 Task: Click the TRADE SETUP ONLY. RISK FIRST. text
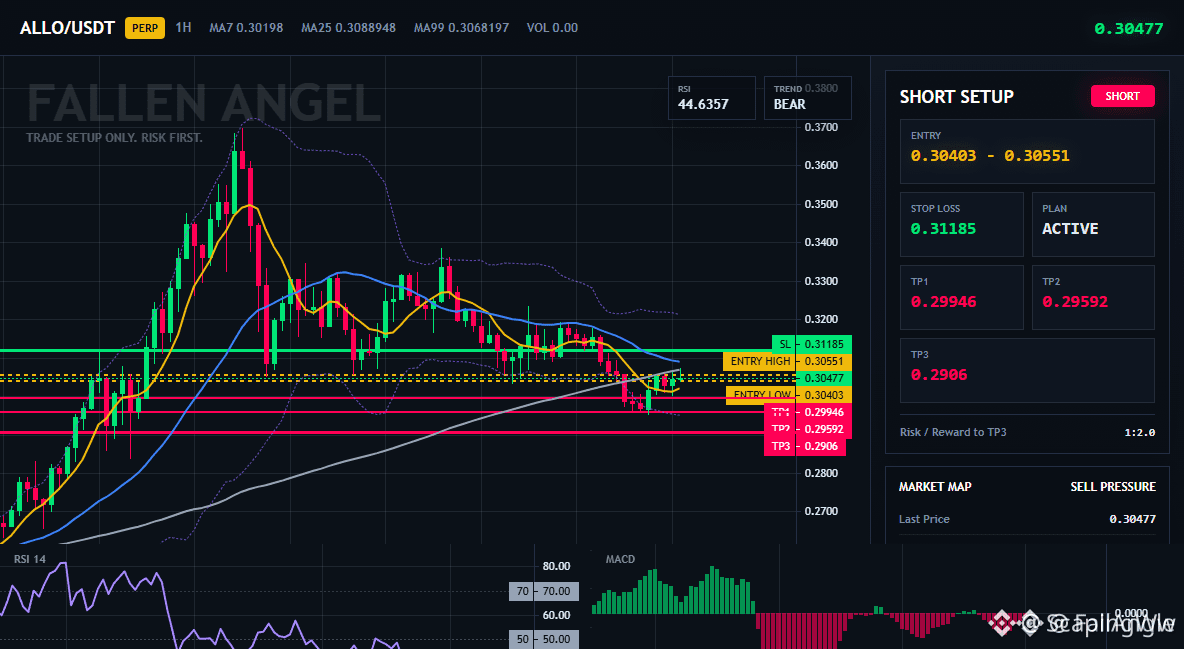pos(114,138)
